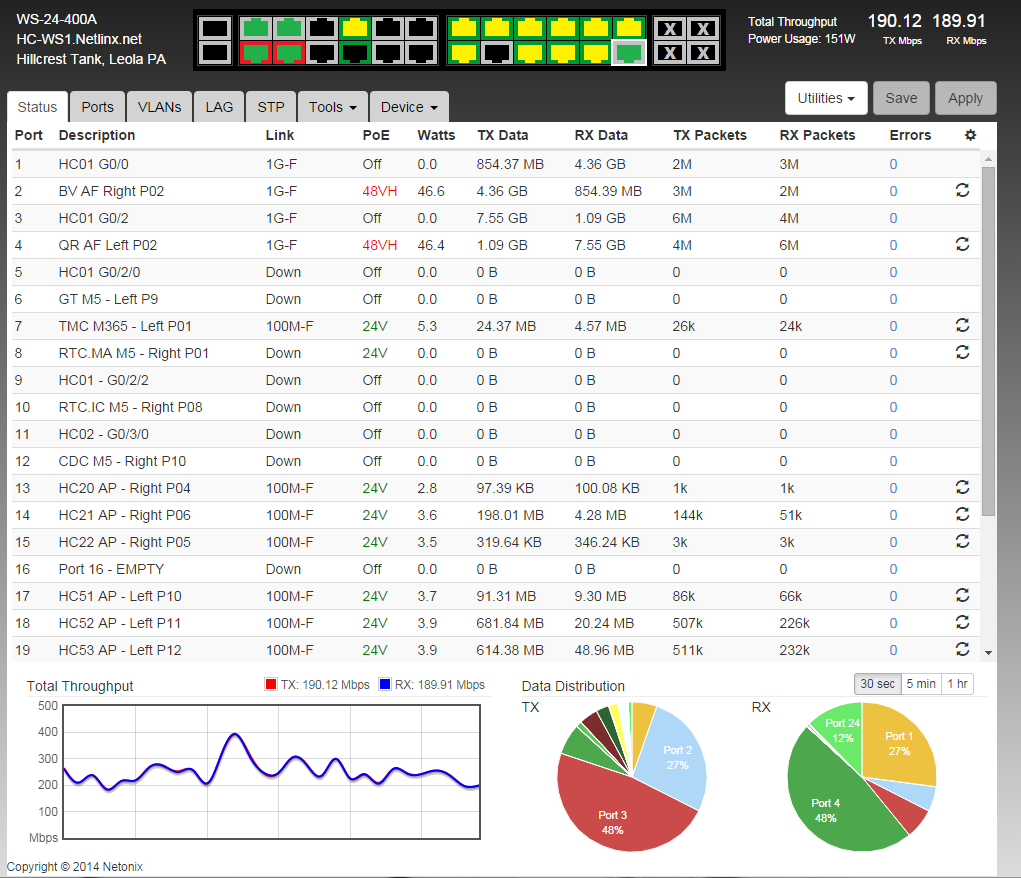Switch to the STP tab
The width and height of the screenshot is (1021, 878).
coord(270,107)
